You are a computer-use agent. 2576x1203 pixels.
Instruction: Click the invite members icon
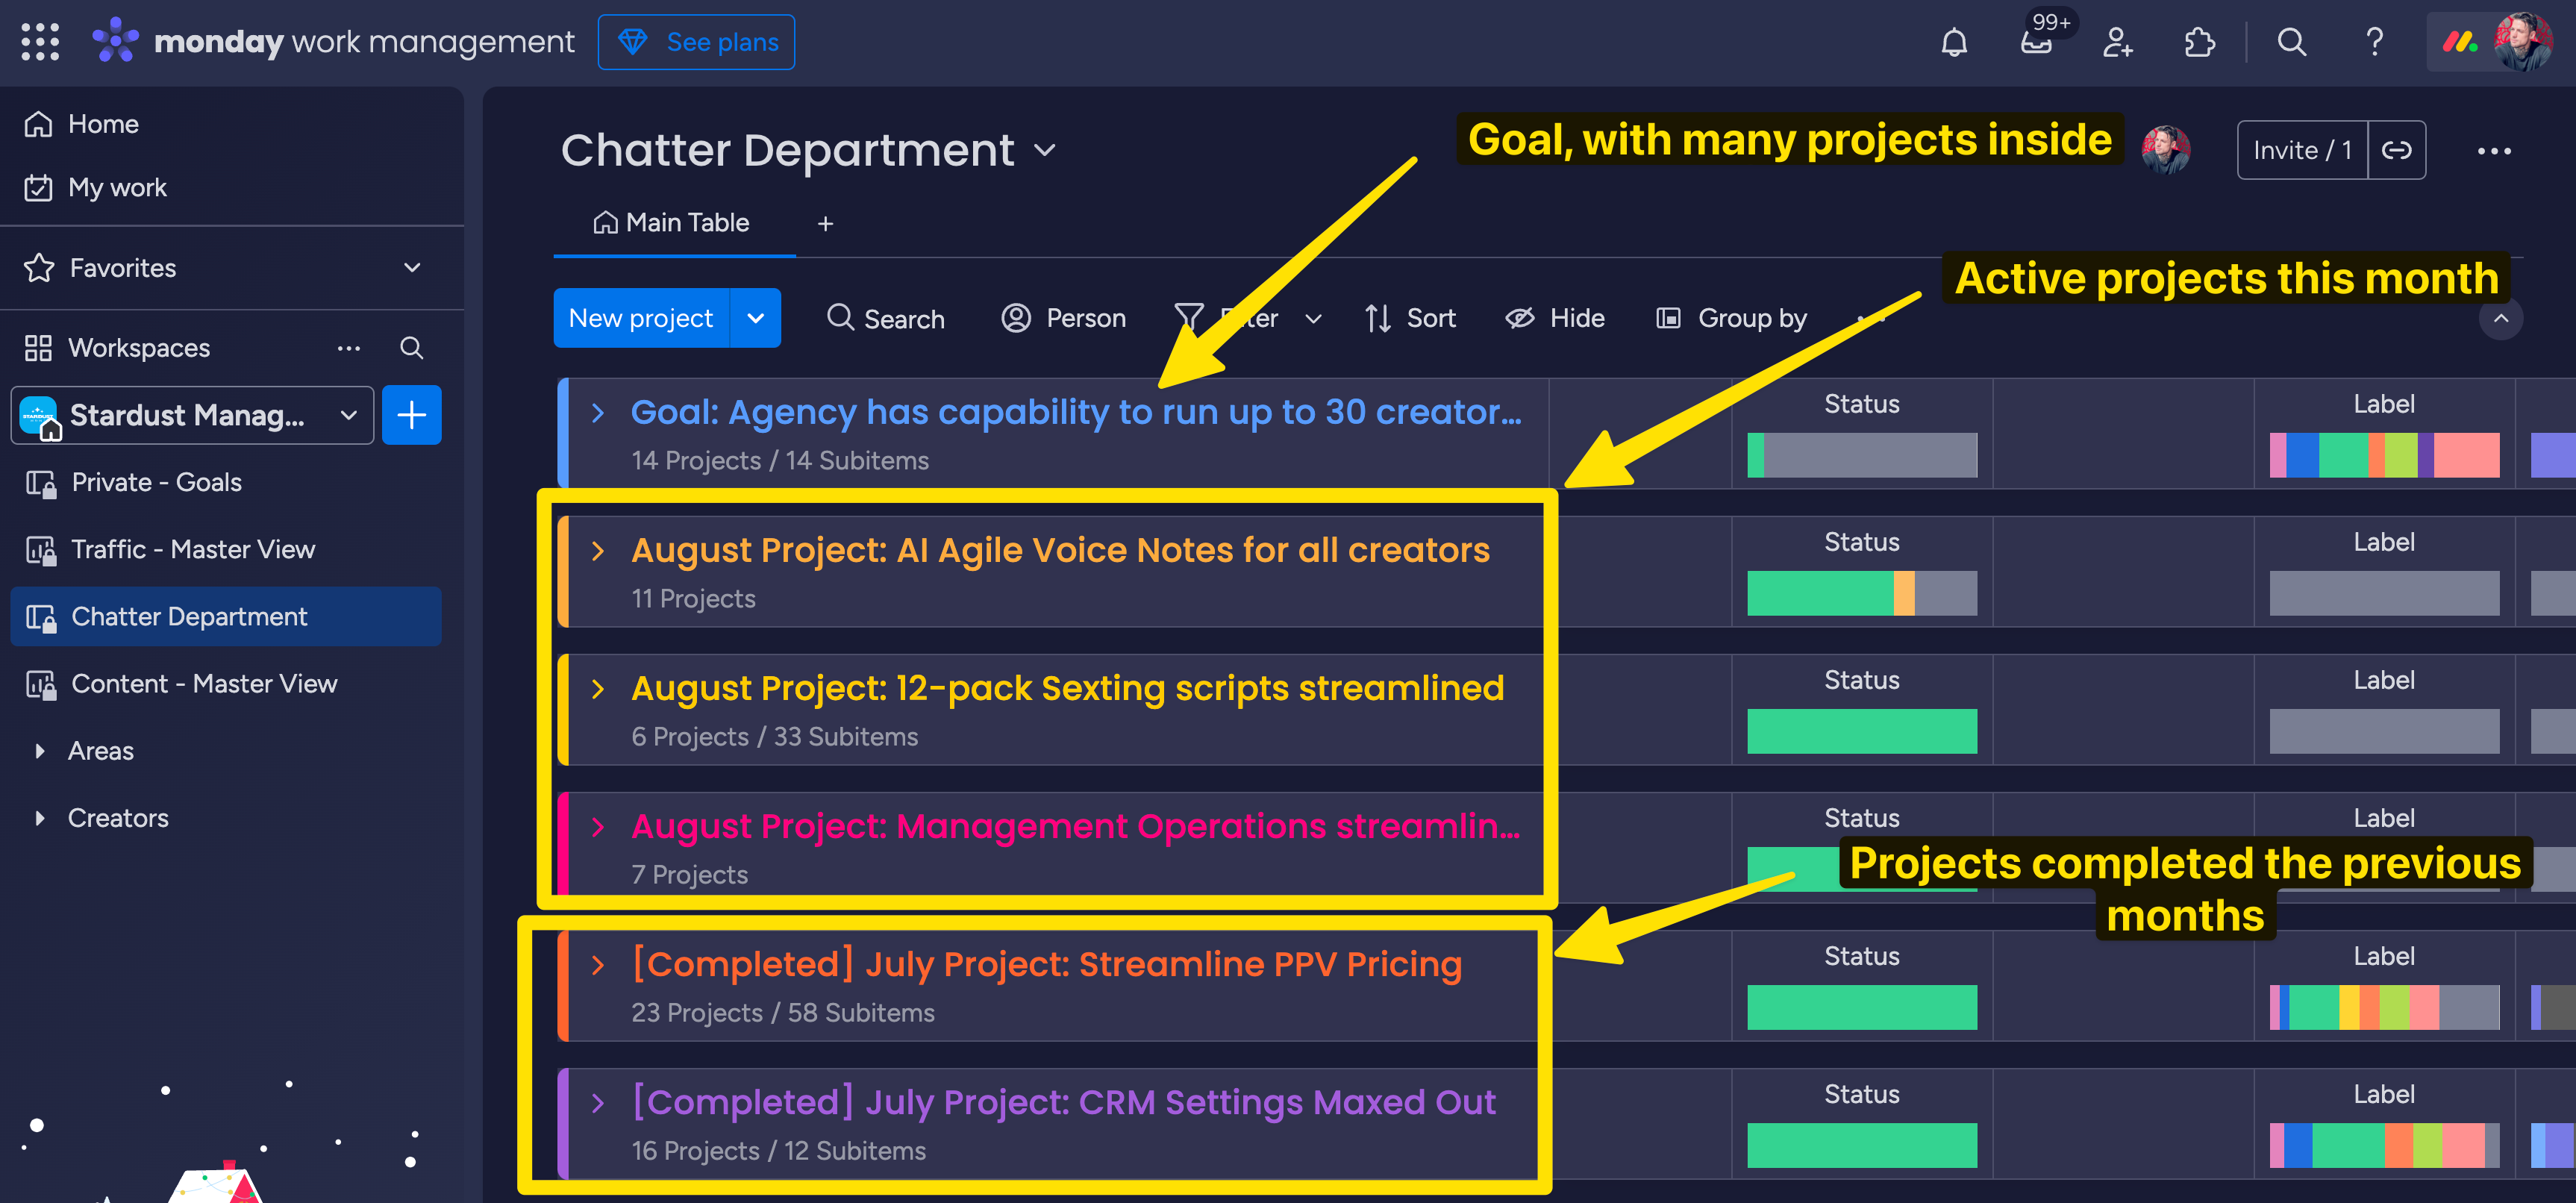coord(2117,42)
